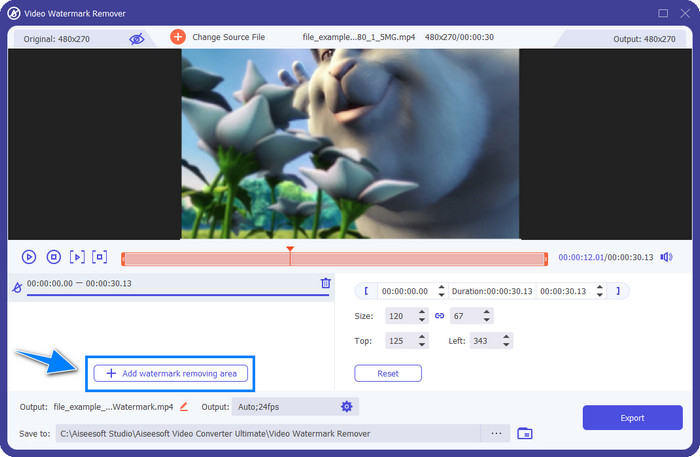Viewport: 700px width, 457px height.
Task: Click the Left value field 343
Action: 485,341
